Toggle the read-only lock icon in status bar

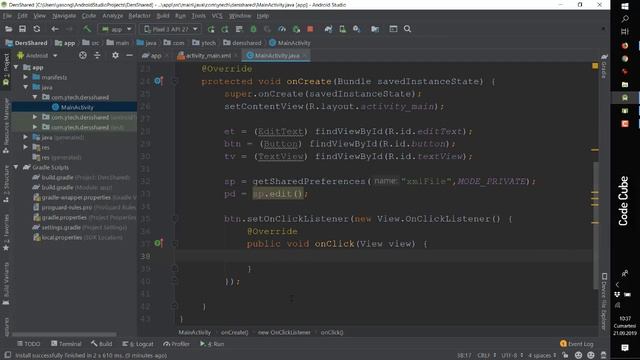[565, 356]
